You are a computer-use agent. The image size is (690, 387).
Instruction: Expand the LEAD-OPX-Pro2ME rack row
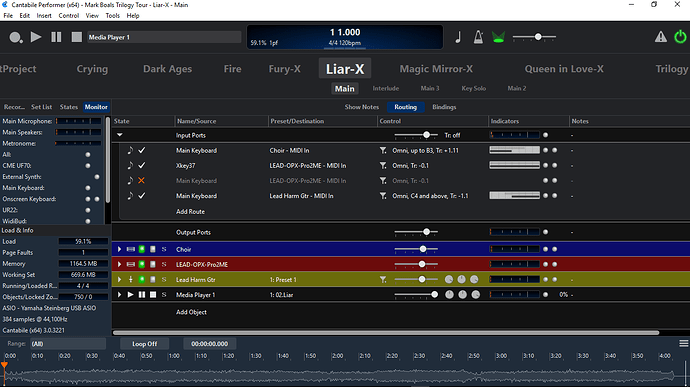coord(119,265)
